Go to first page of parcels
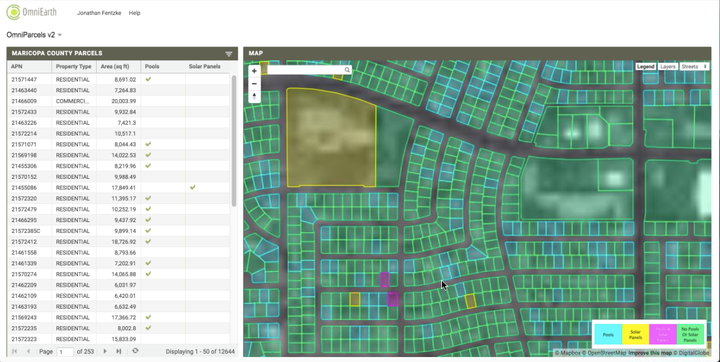 pos(15,351)
